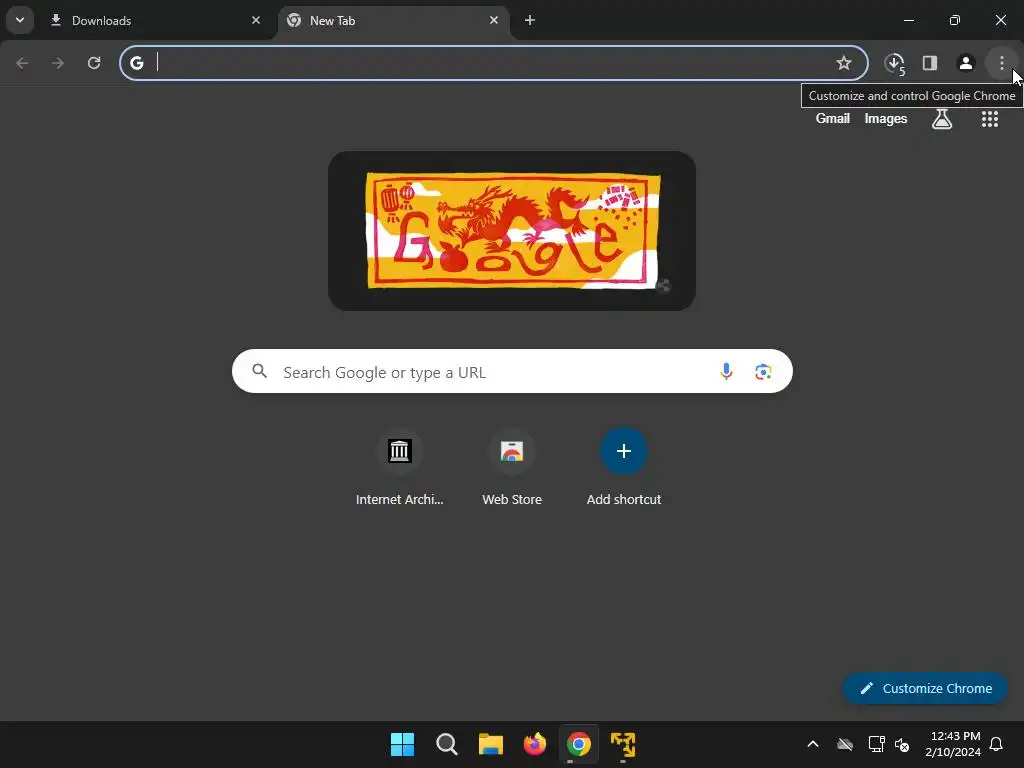Open the Customize and control Chrome menu
The image size is (1024, 768).
coord(1002,63)
